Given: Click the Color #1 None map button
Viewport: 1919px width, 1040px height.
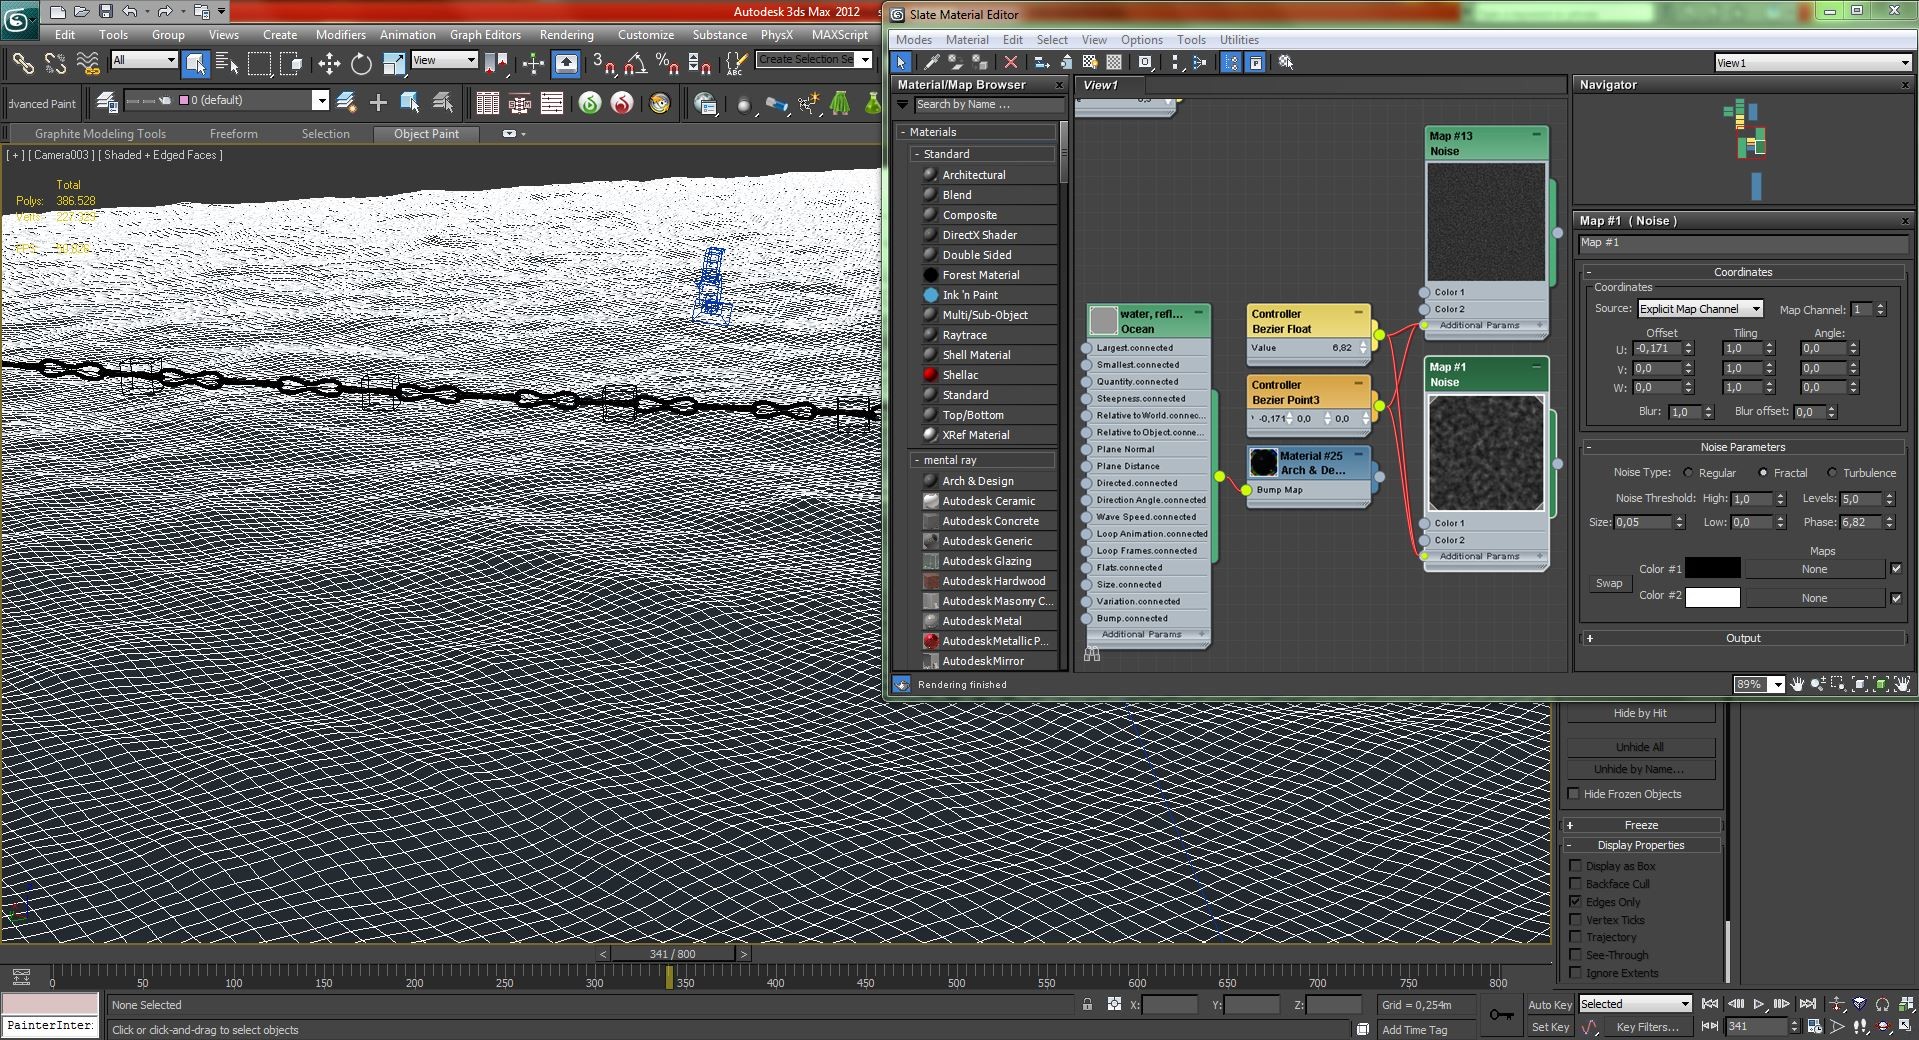Looking at the screenshot, I should pos(1814,569).
